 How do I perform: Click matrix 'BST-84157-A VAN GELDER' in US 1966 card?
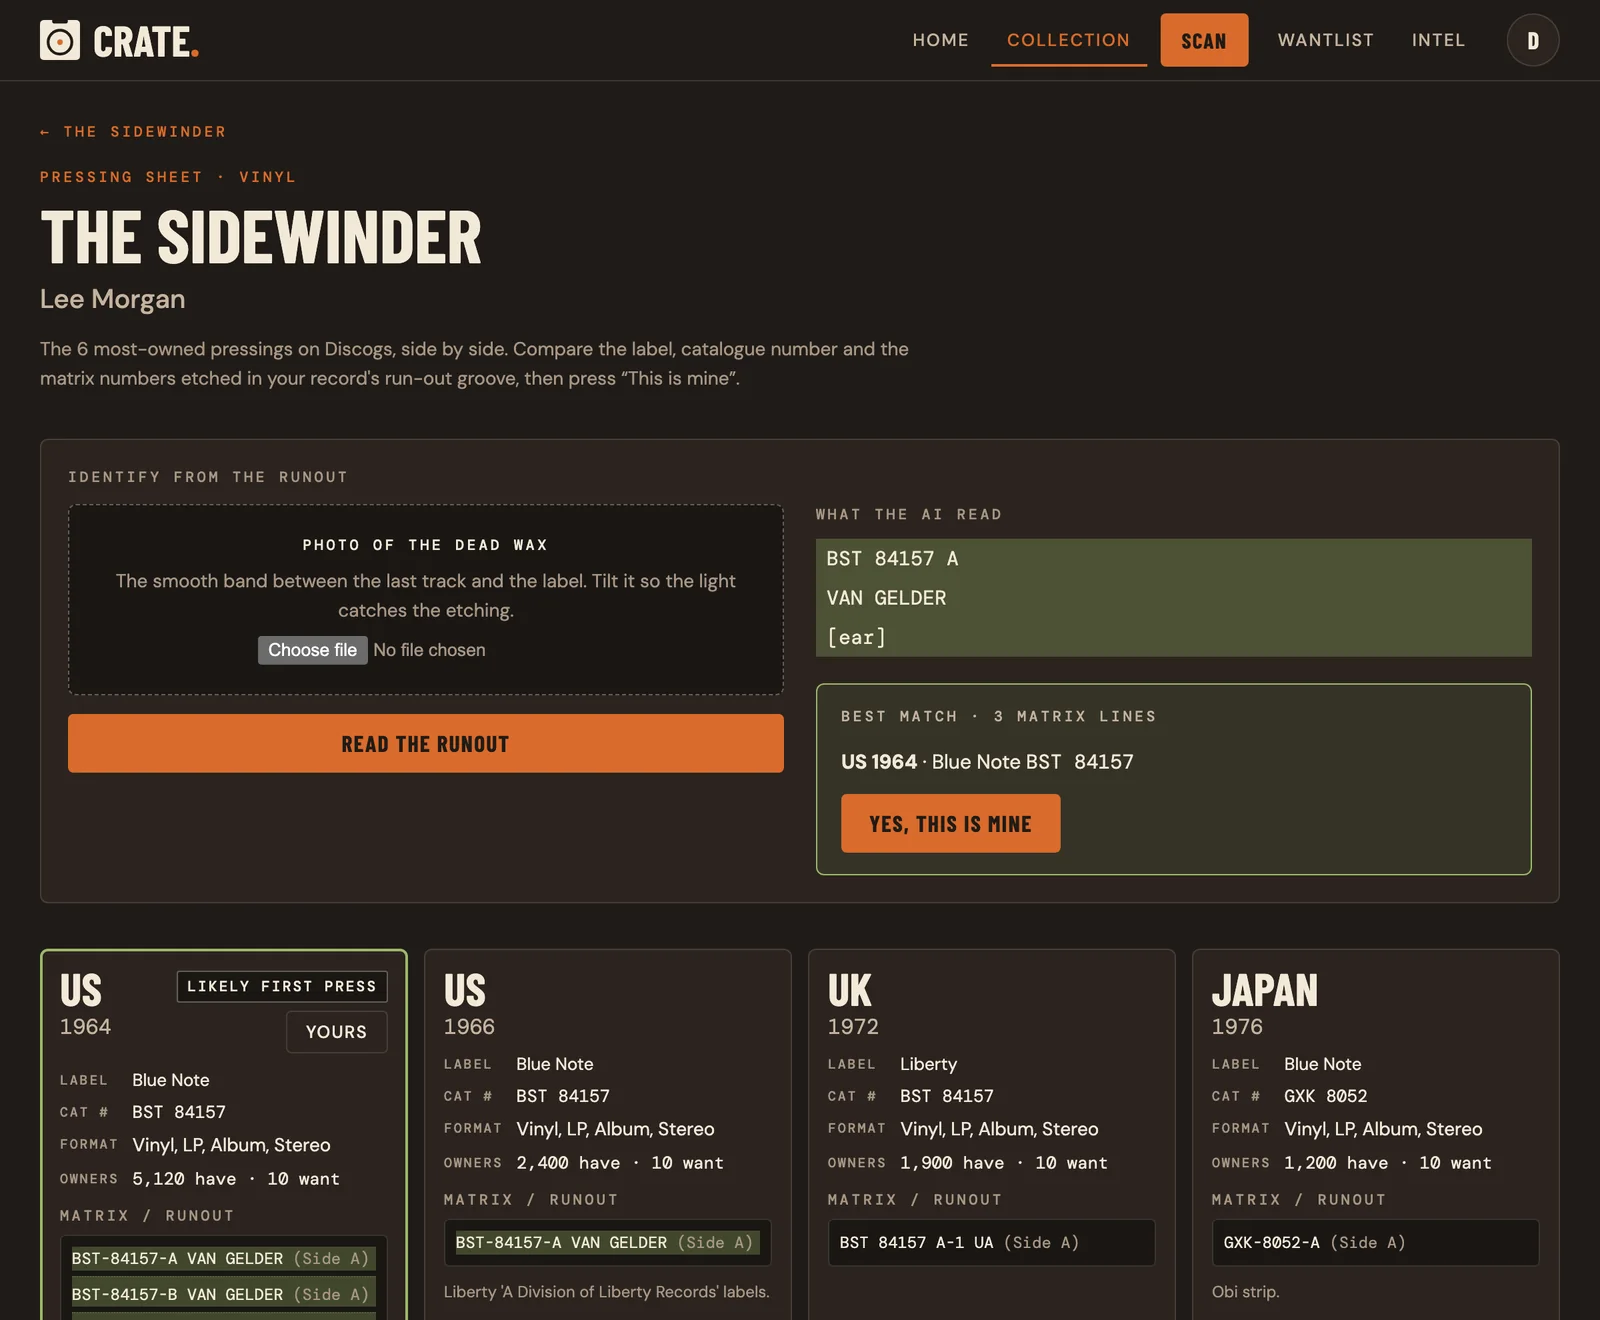607,1242
